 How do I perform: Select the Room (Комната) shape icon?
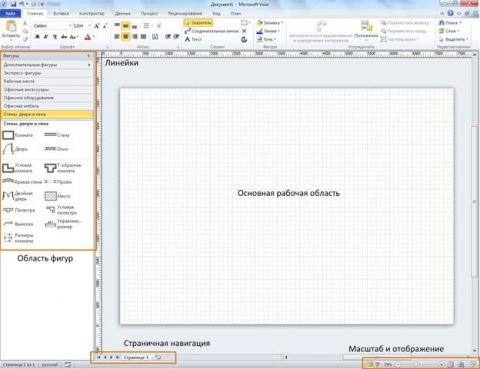(x=8, y=135)
